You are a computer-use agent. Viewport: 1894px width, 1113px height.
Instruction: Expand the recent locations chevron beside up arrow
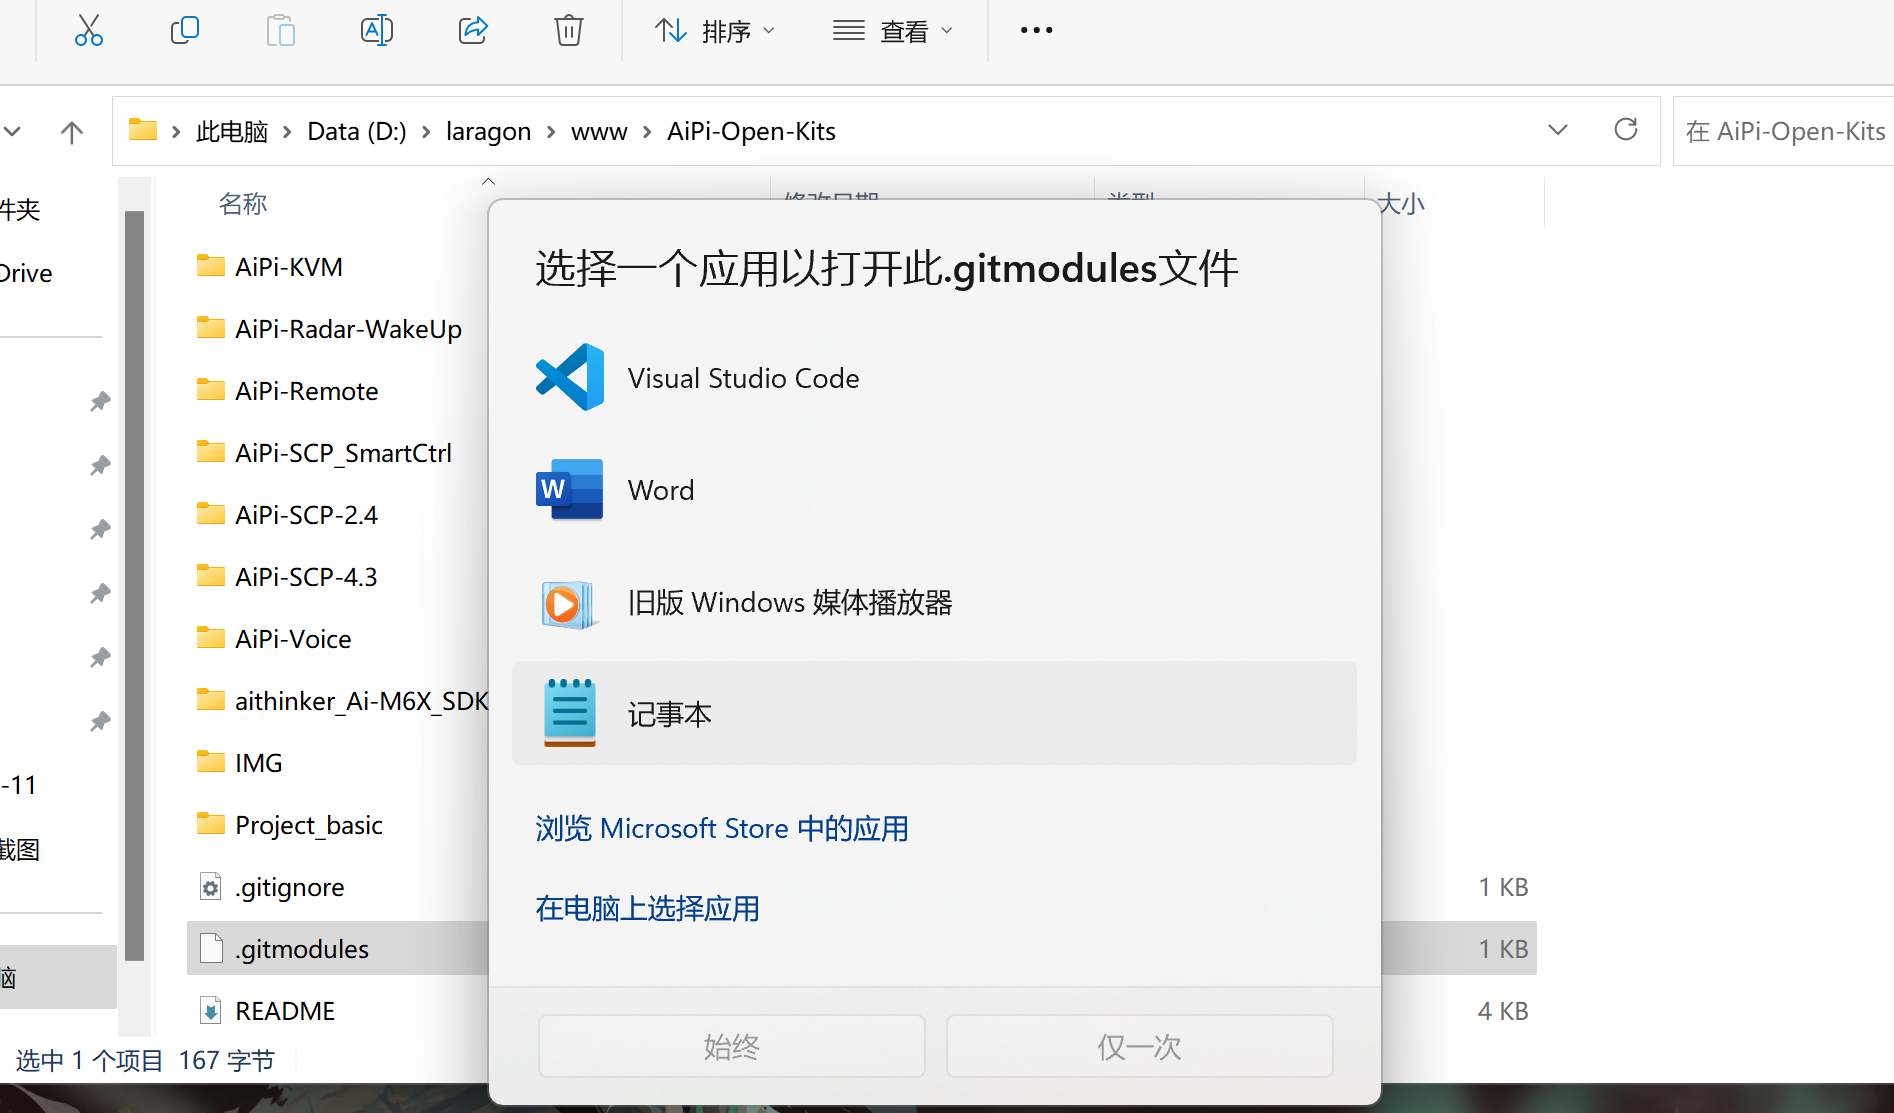12,131
